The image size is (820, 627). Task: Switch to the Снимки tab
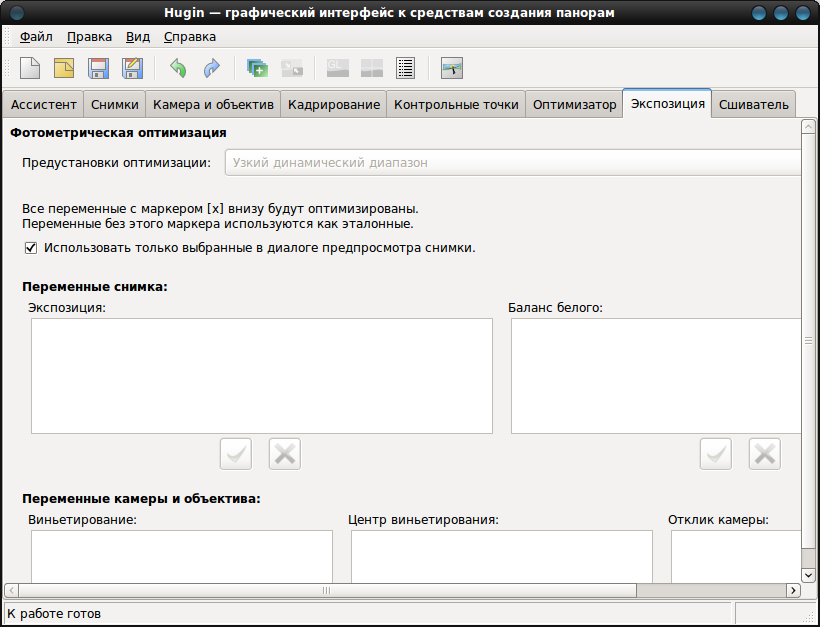[115, 105]
